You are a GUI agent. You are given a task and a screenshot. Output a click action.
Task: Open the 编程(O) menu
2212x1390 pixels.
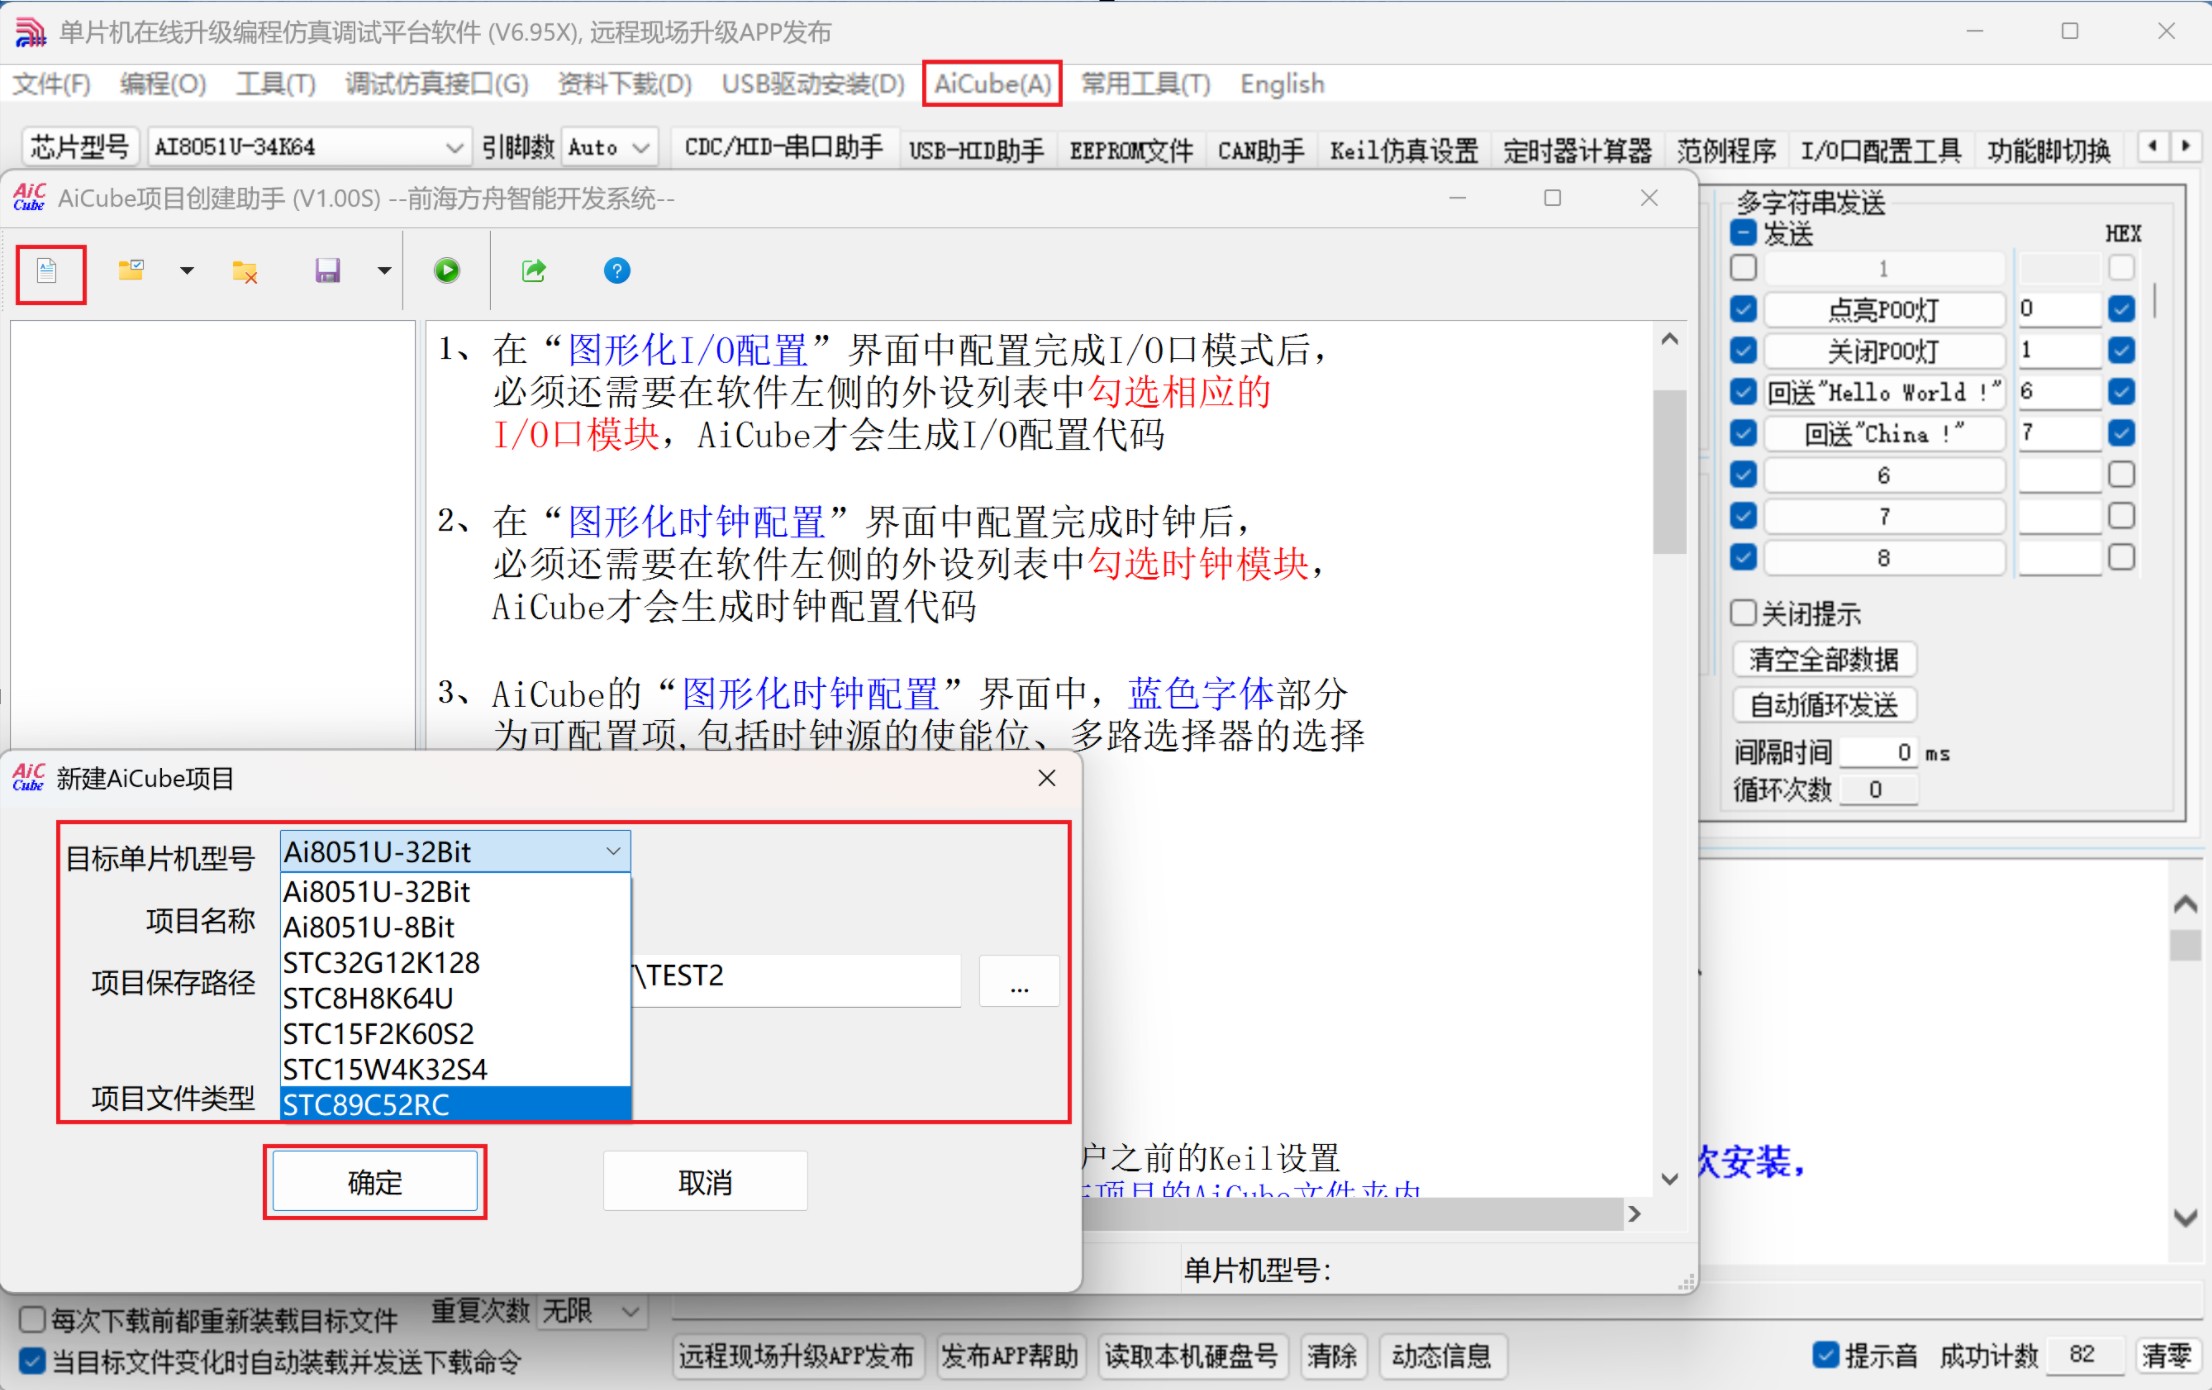pos(163,84)
